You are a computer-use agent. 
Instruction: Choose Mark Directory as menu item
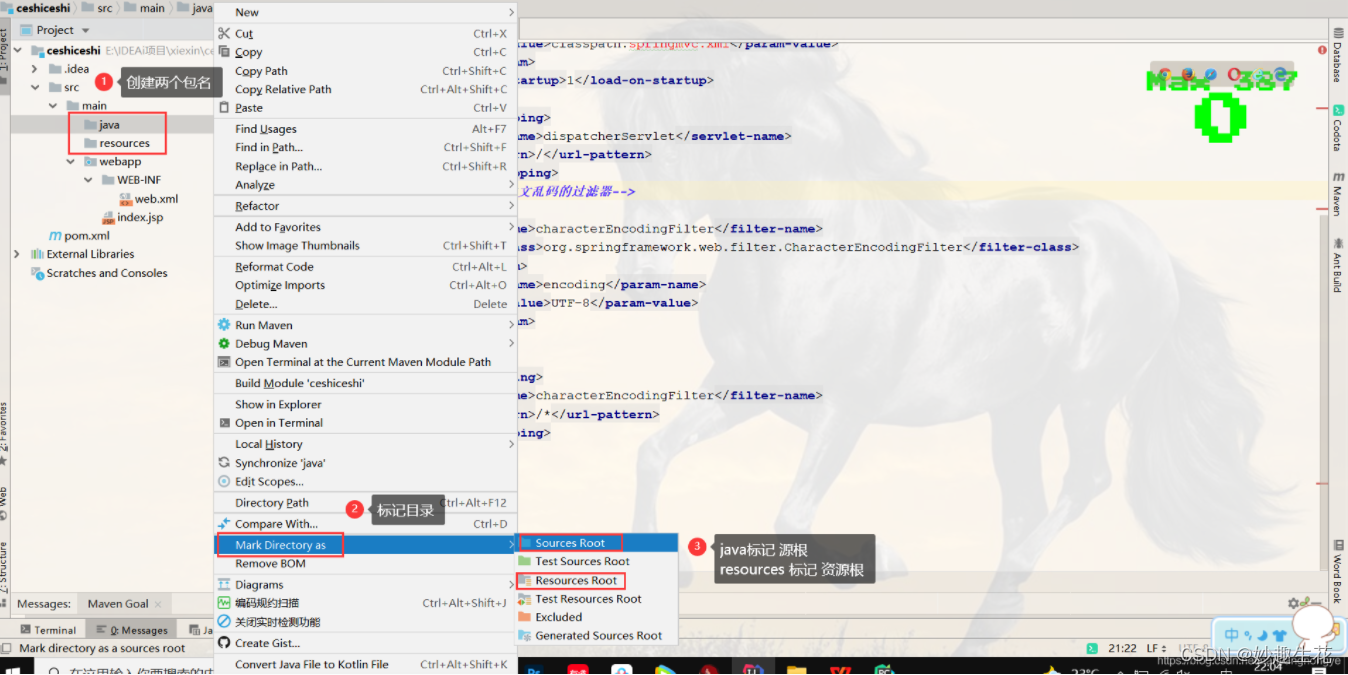(x=365, y=545)
